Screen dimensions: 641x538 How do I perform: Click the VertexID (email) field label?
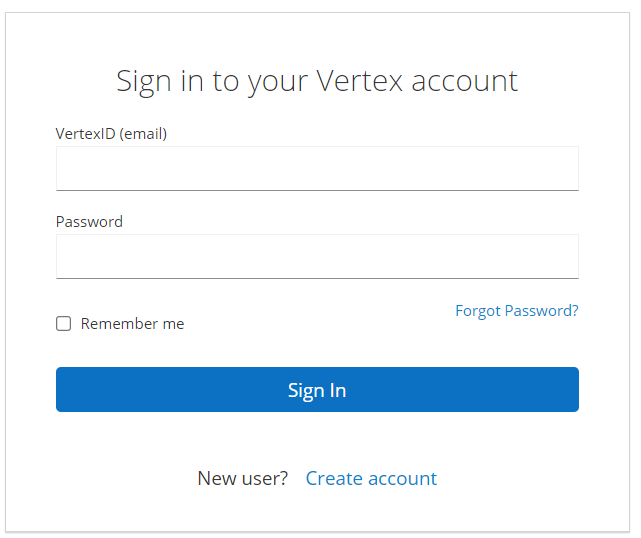point(111,133)
